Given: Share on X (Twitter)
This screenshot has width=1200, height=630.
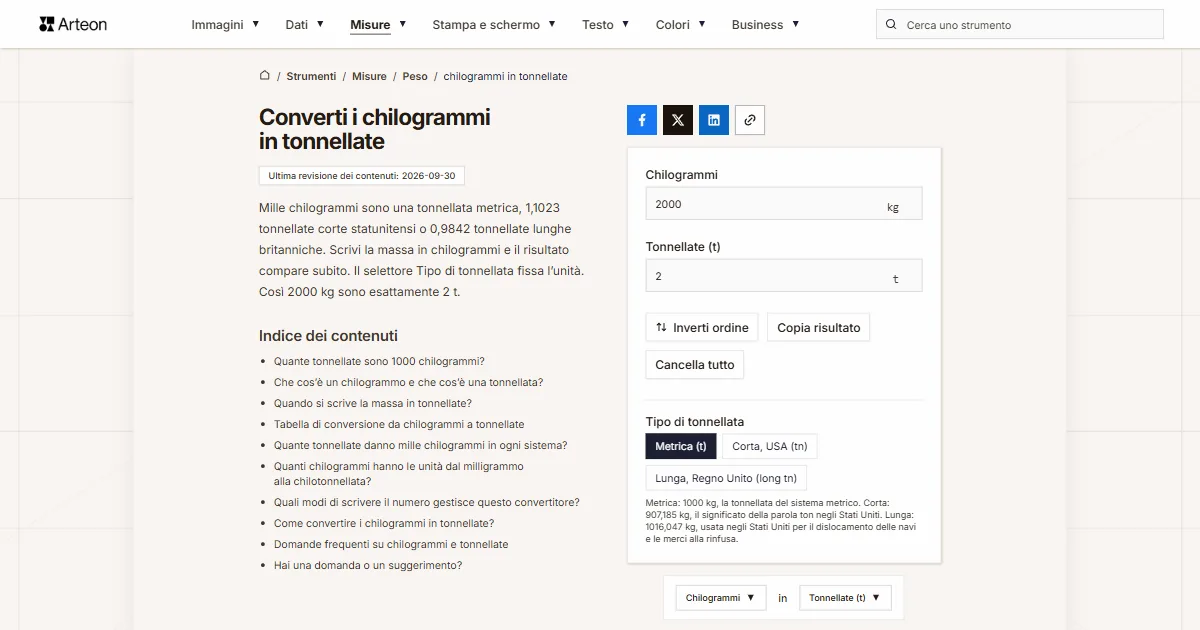Looking at the screenshot, I should [678, 120].
